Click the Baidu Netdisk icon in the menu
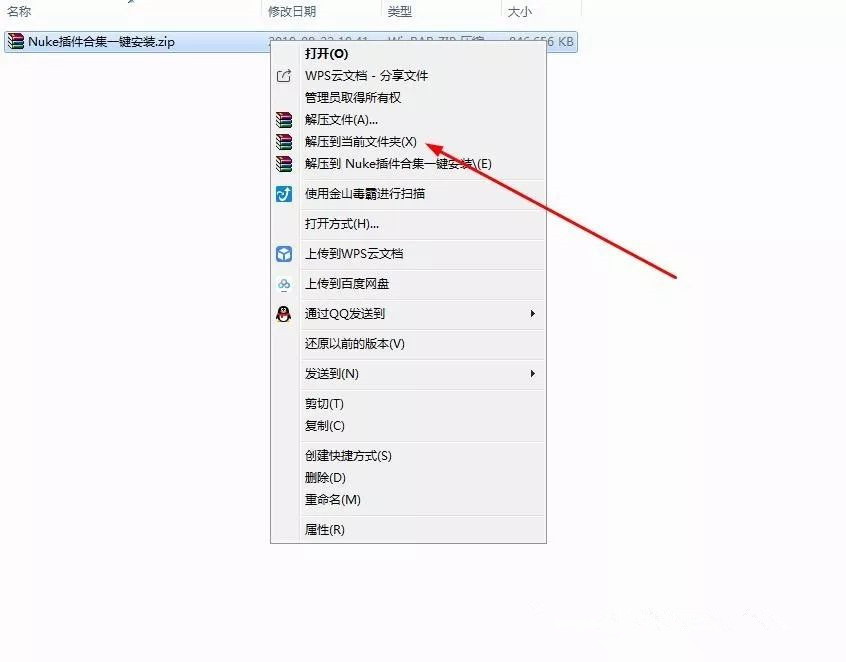 tap(284, 284)
